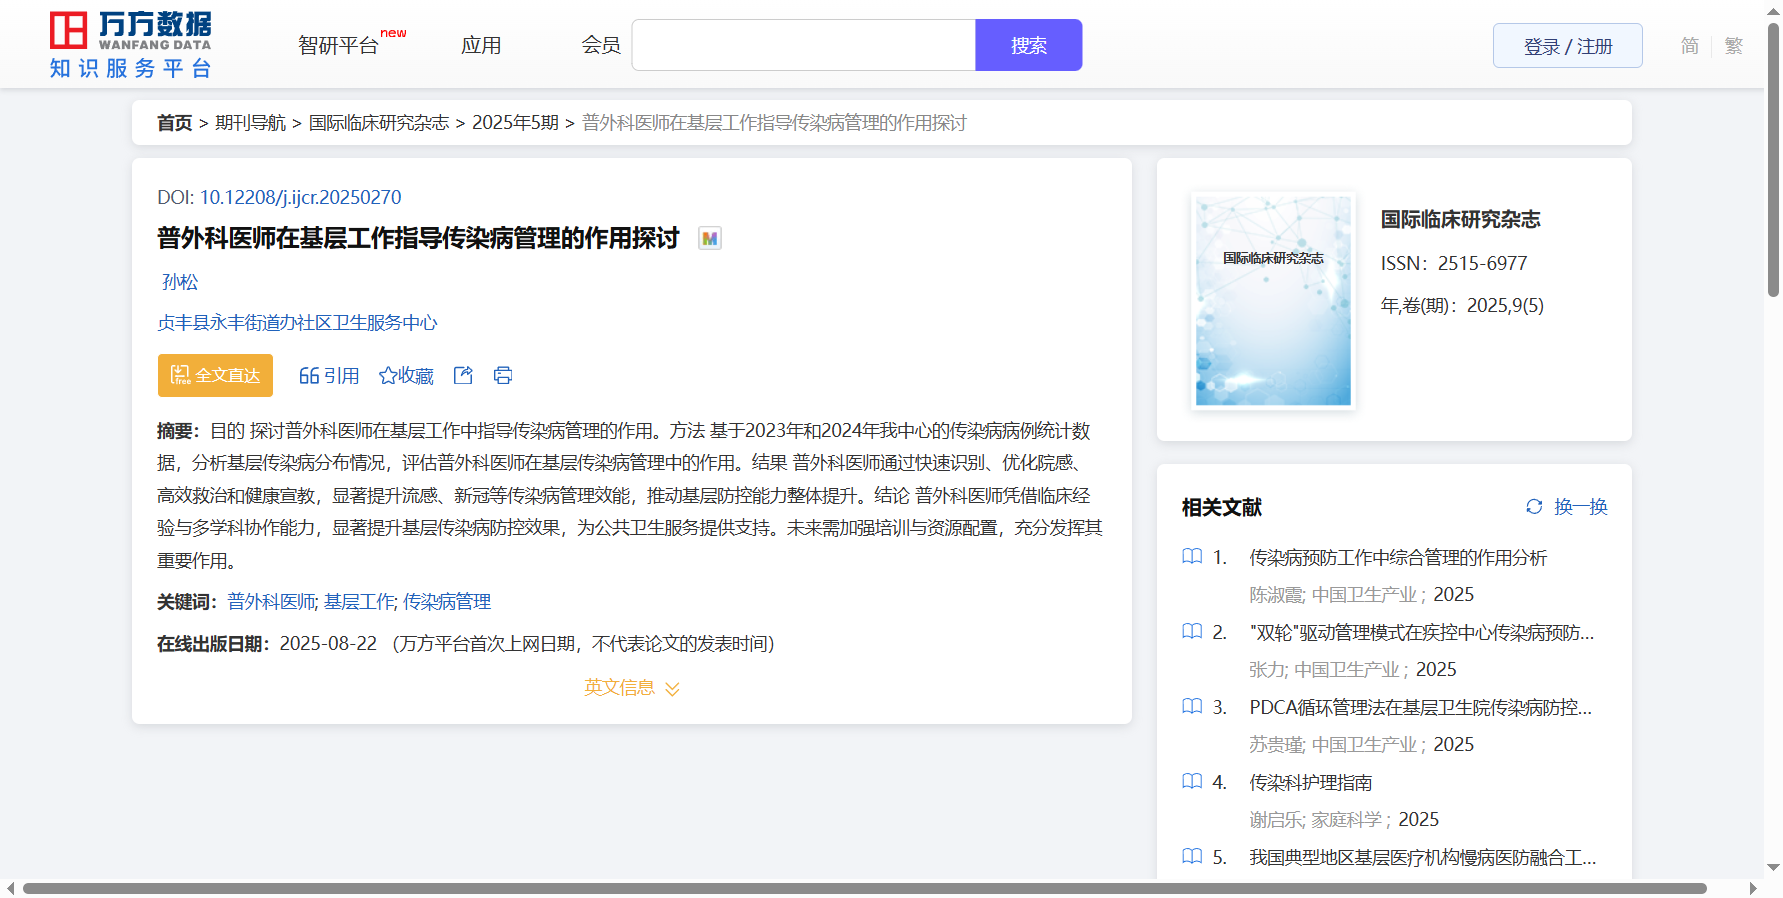The width and height of the screenshot is (1783, 898).
Task: Click the book icon for related article 1
Action: (1192, 557)
